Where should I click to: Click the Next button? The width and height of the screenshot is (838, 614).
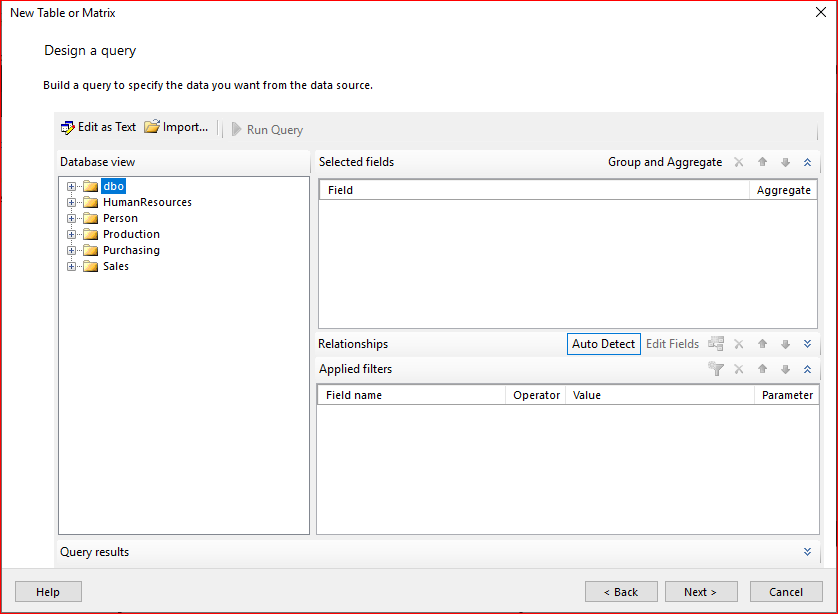pos(700,592)
